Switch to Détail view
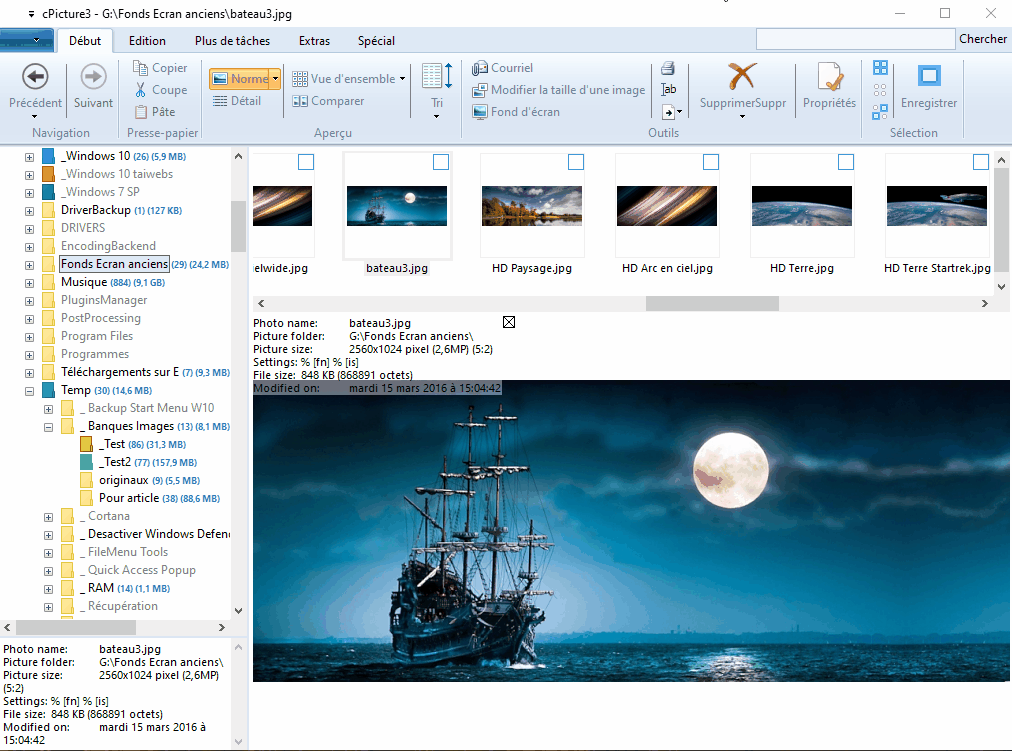Viewport: 1012px width, 751px height. click(237, 101)
